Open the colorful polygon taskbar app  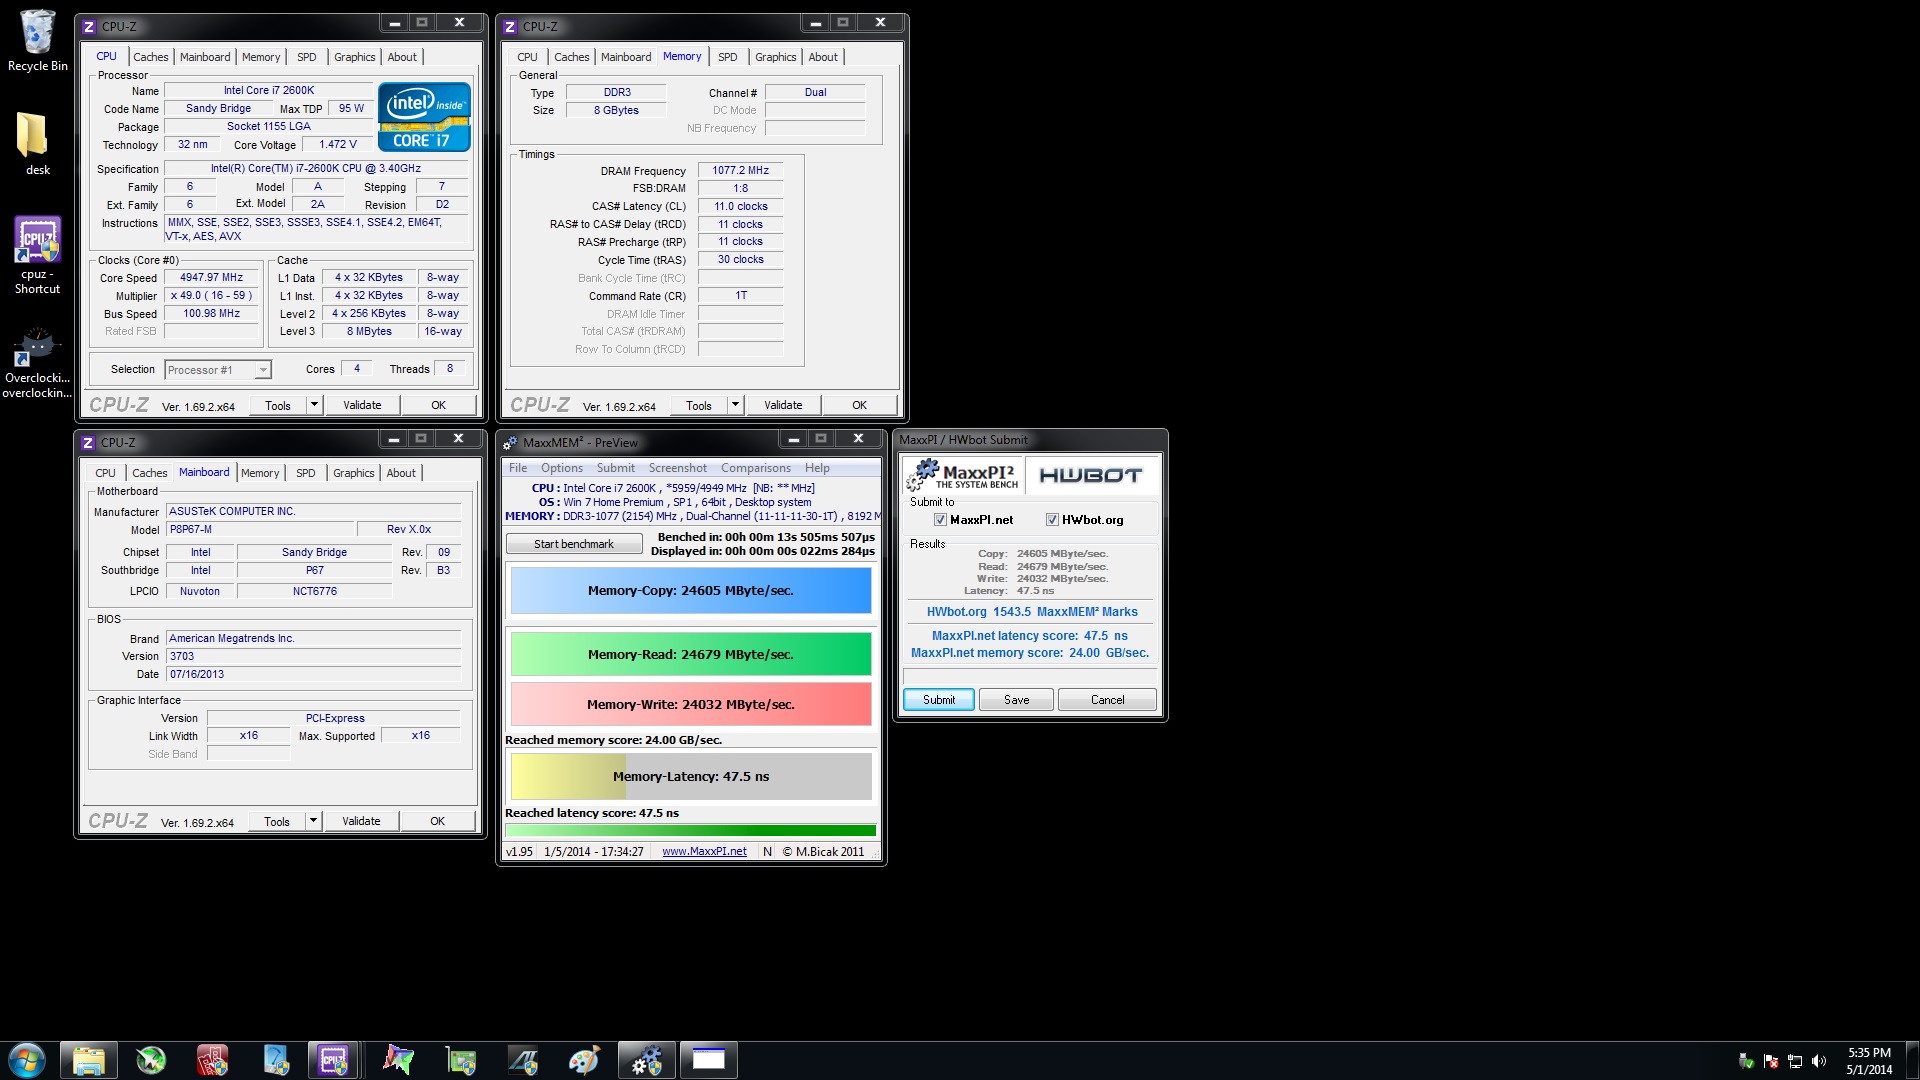click(x=398, y=1060)
